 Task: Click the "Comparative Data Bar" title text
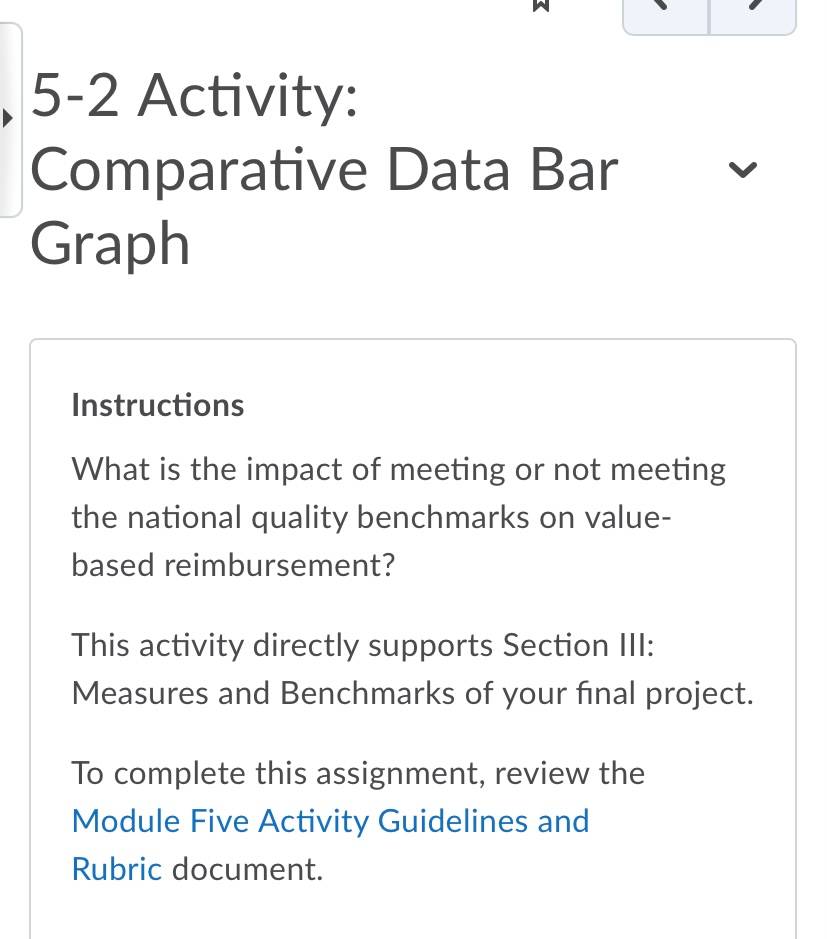pyautogui.click(x=324, y=171)
